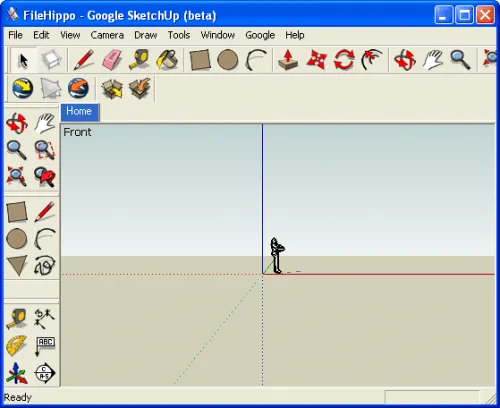Image resolution: width=500 pixels, height=408 pixels.
Task: Pick Rectangle tool in left palette
Action: (x=17, y=212)
